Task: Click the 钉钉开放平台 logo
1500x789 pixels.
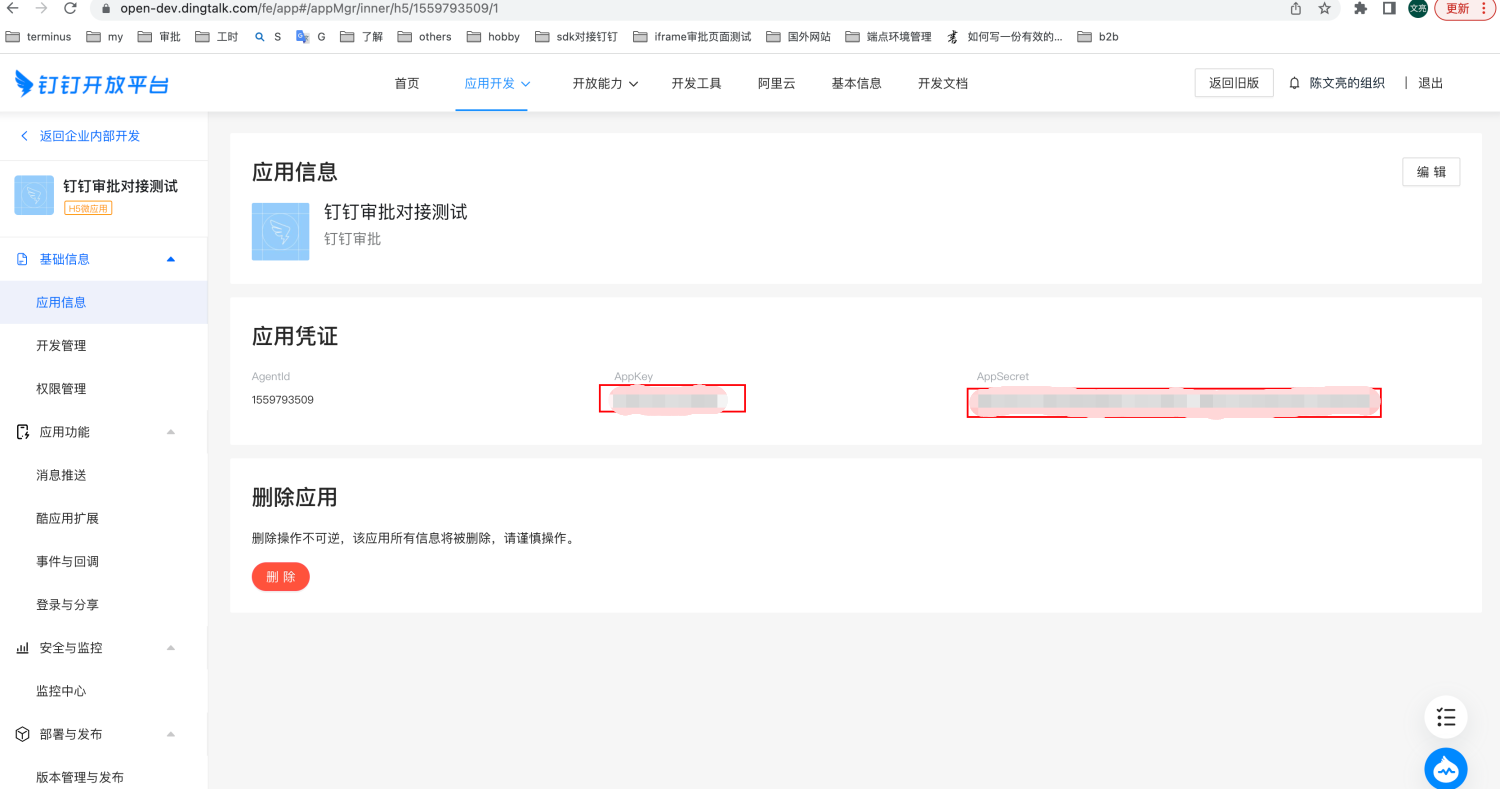Action: click(92, 83)
